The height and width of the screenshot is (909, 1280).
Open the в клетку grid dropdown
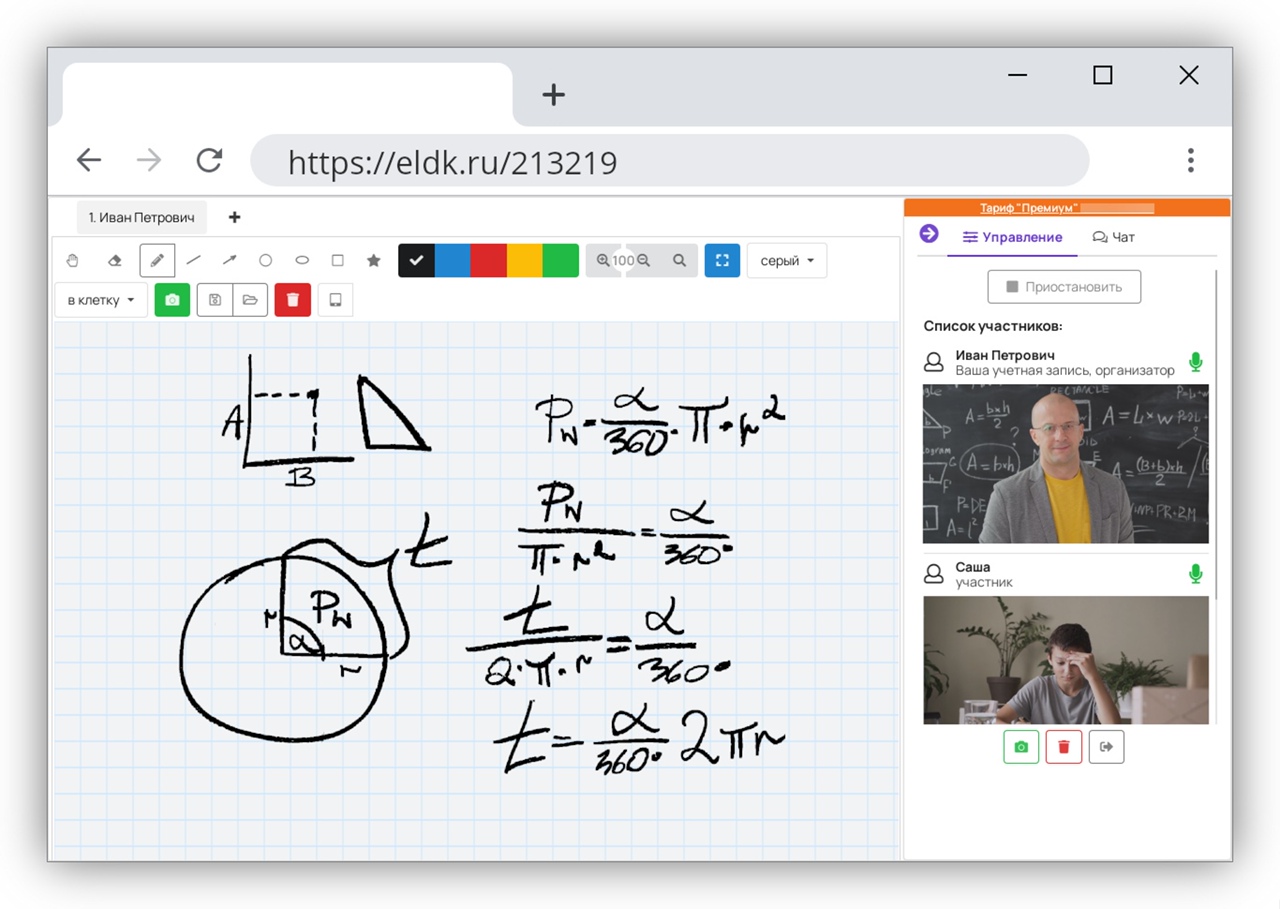click(101, 300)
